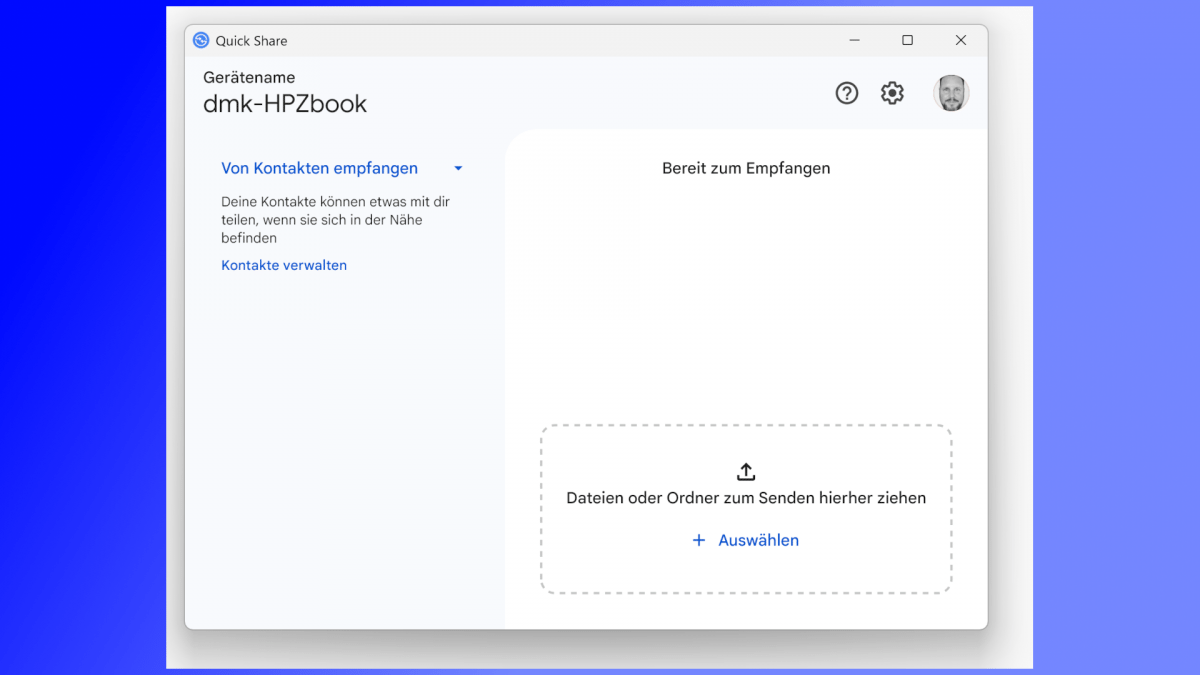Viewport: 1200px width, 675px height.
Task: Click the plus icon beside Auswählen
Action: (x=699, y=540)
